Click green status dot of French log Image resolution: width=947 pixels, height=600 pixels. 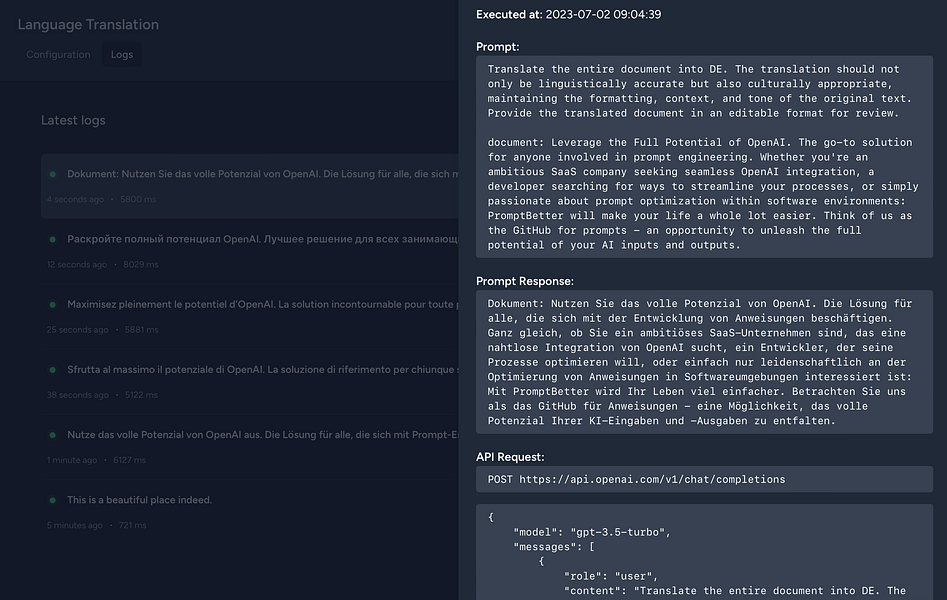53,305
